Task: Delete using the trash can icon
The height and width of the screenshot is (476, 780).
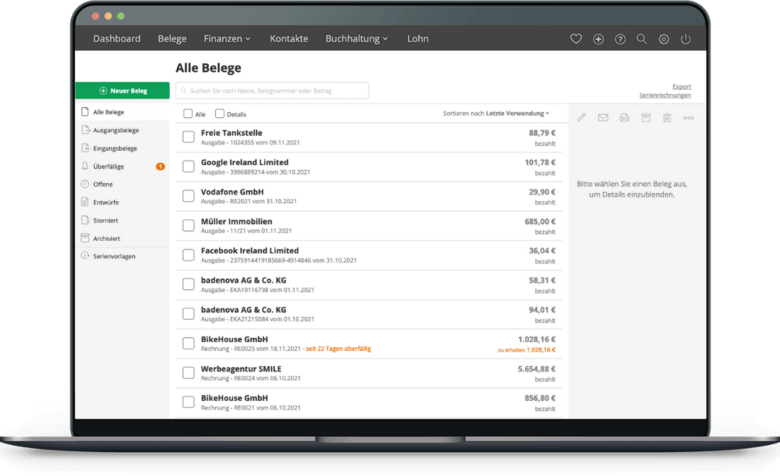Action: [666, 118]
